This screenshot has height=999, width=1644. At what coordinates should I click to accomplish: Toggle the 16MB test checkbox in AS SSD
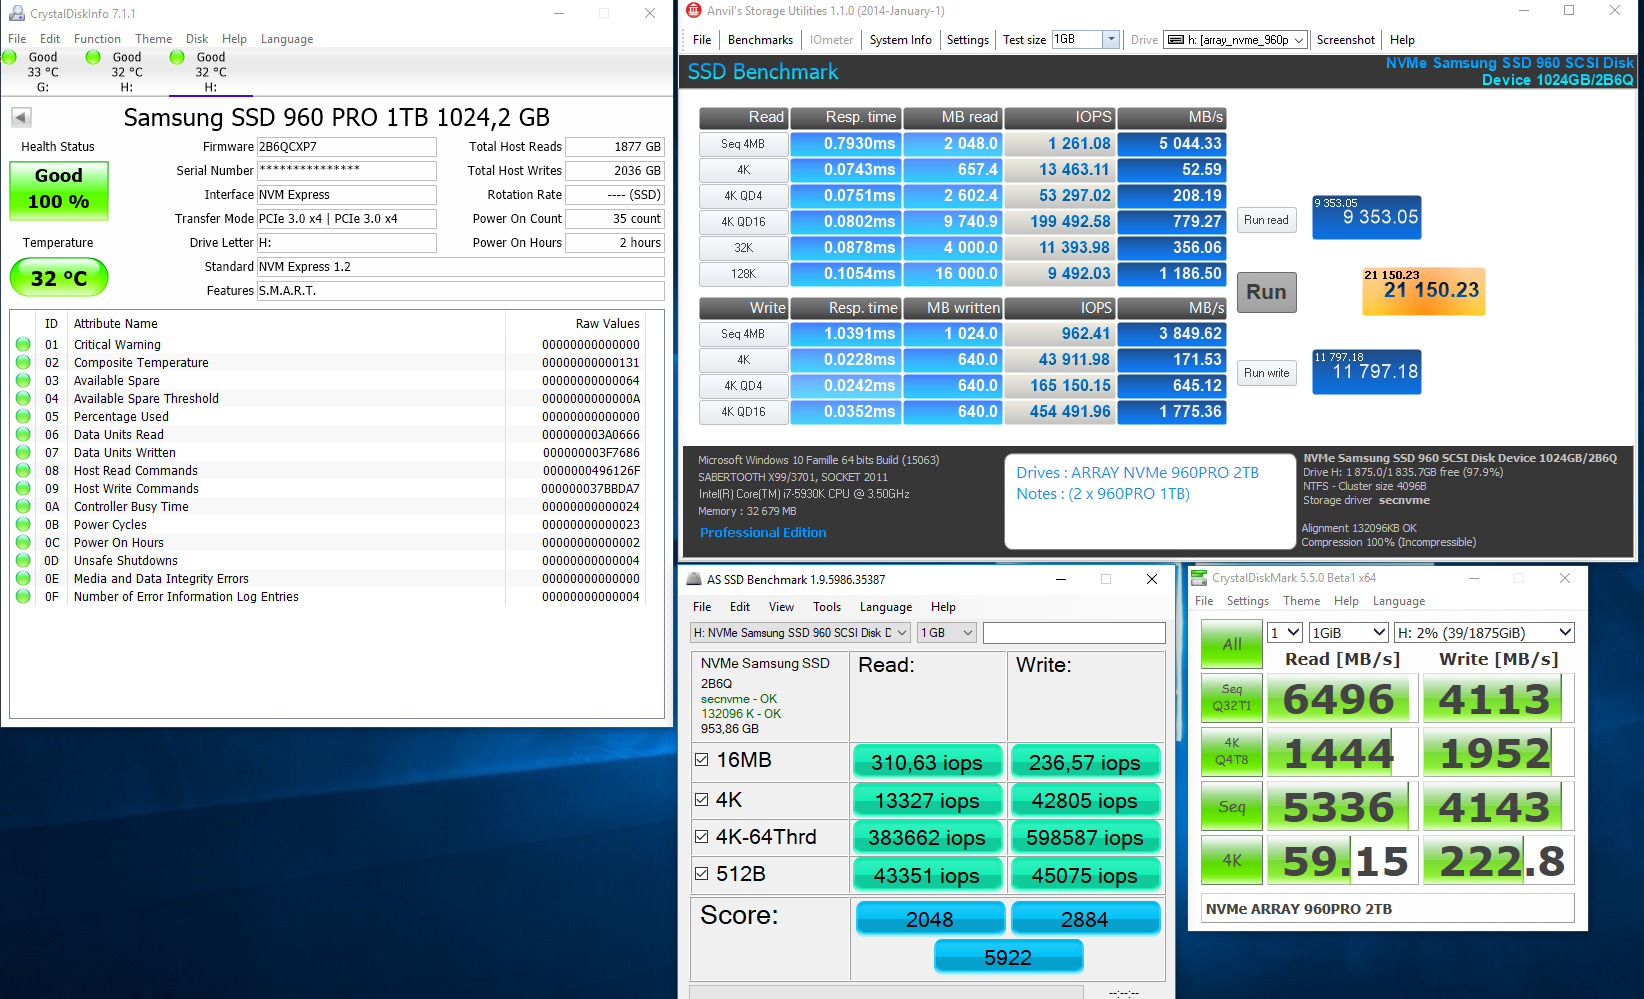(702, 760)
